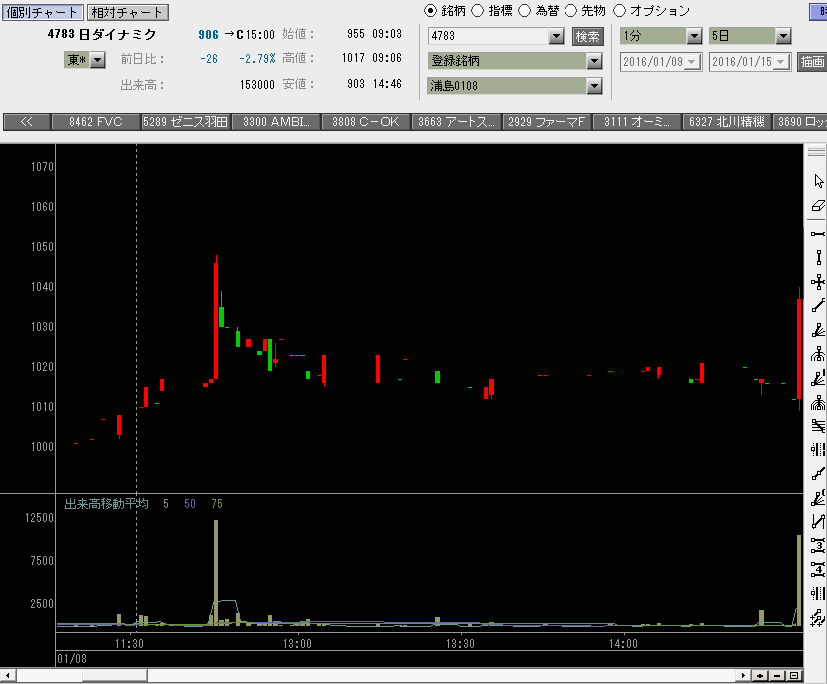
Task: Click the horizontal scrollbar left arrow
Action: [8, 676]
